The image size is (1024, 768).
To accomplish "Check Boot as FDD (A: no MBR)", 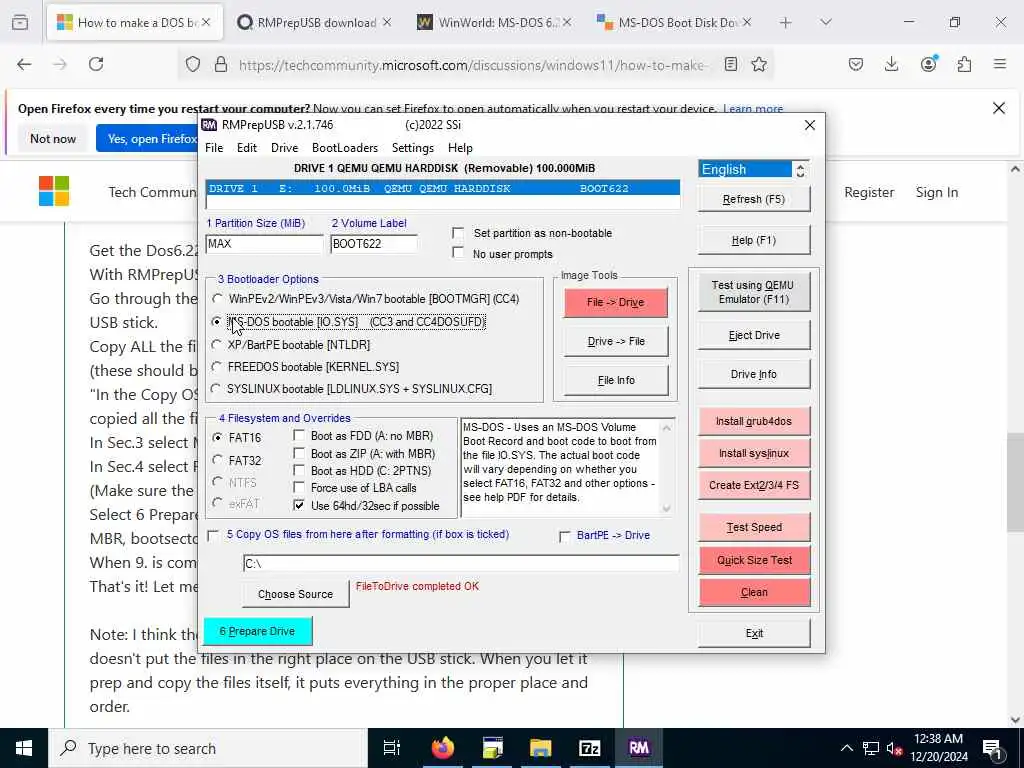I will (x=299, y=436).
